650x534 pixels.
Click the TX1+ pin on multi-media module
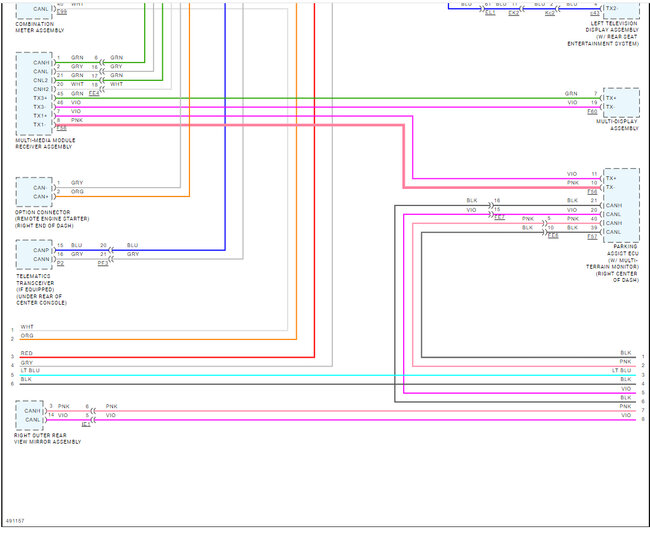pos(41,116)
